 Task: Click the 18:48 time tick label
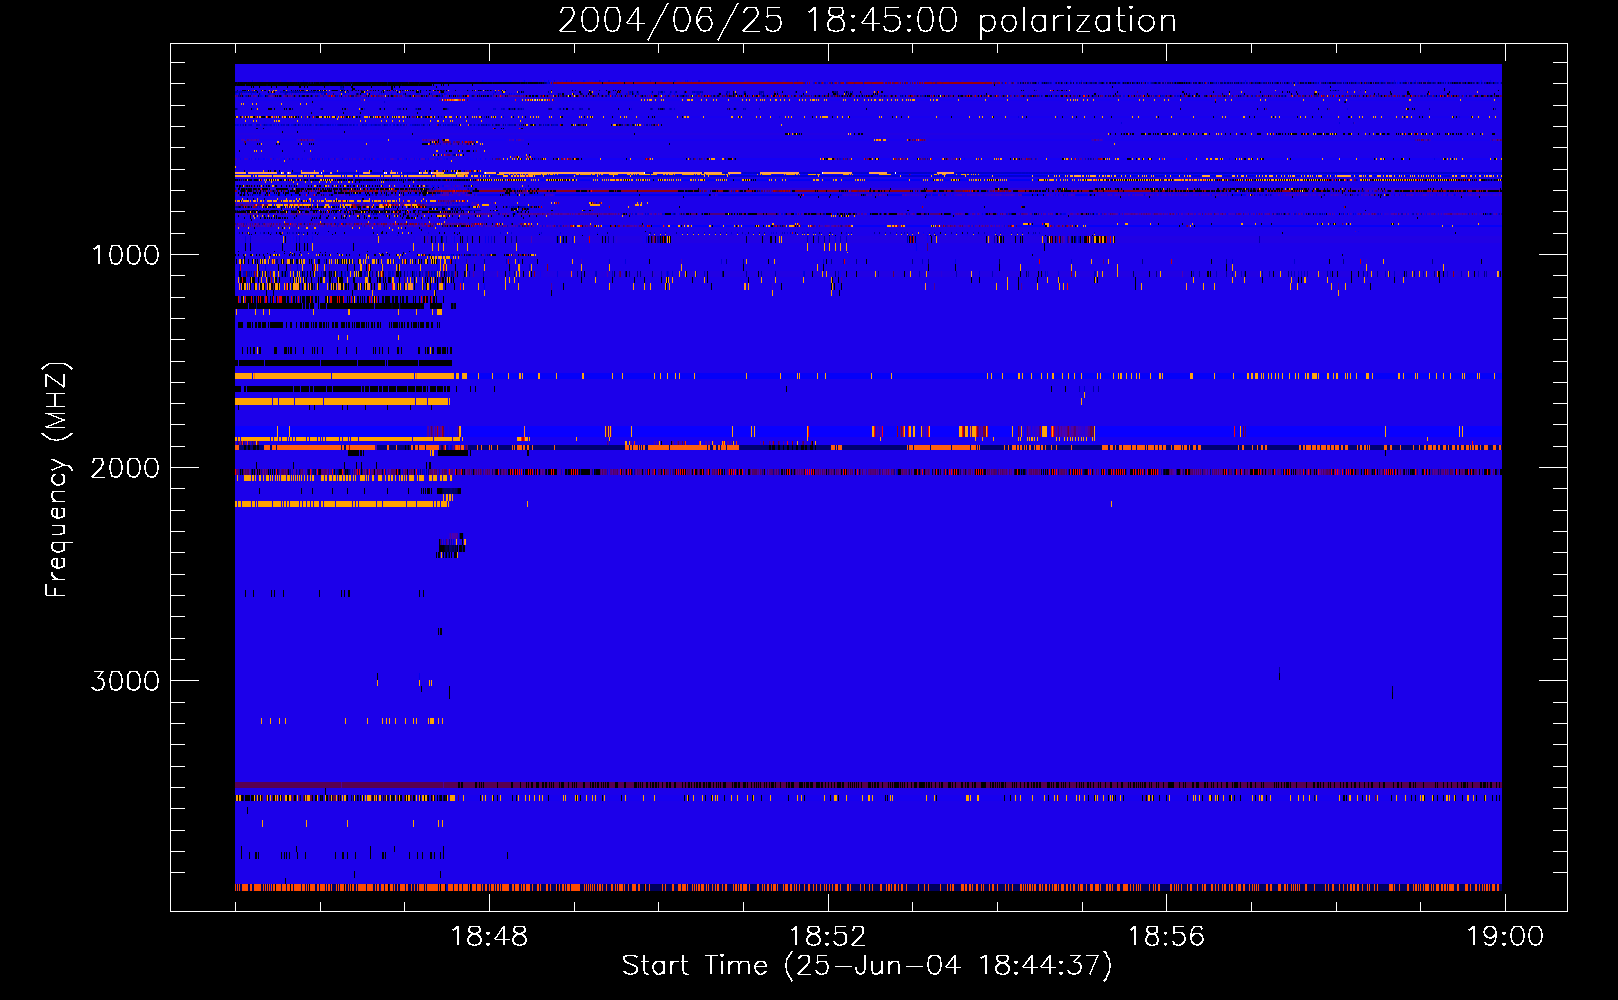tap(489, 937)
